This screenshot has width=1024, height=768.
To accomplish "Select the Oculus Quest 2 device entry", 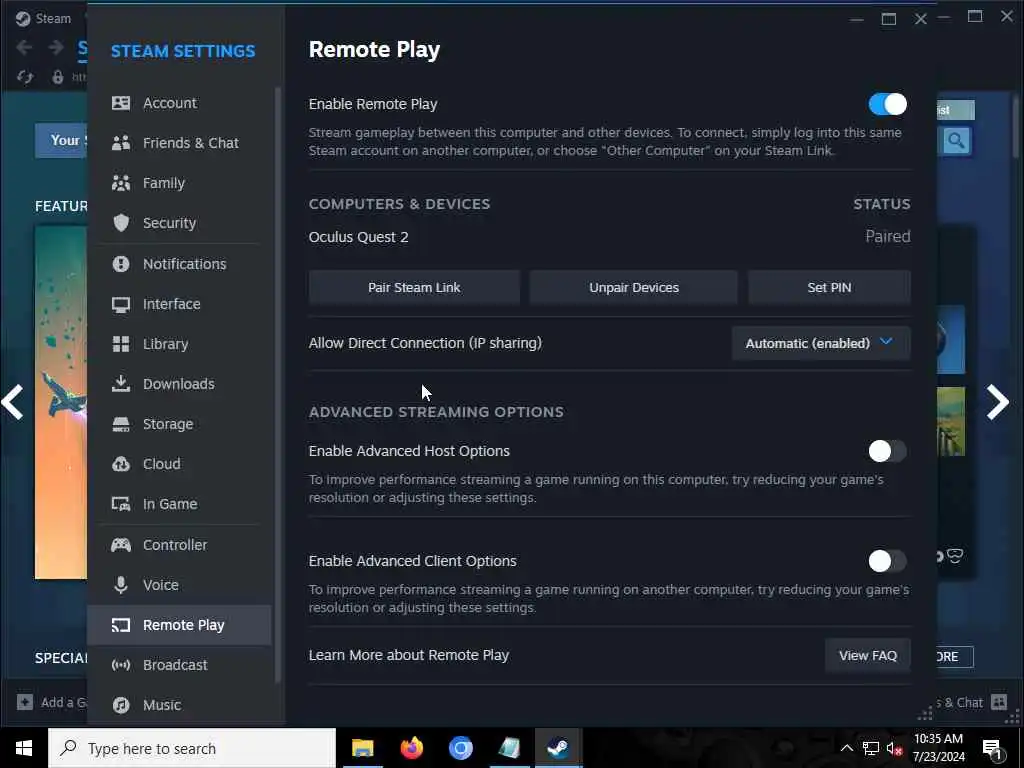I will point(609,237).
